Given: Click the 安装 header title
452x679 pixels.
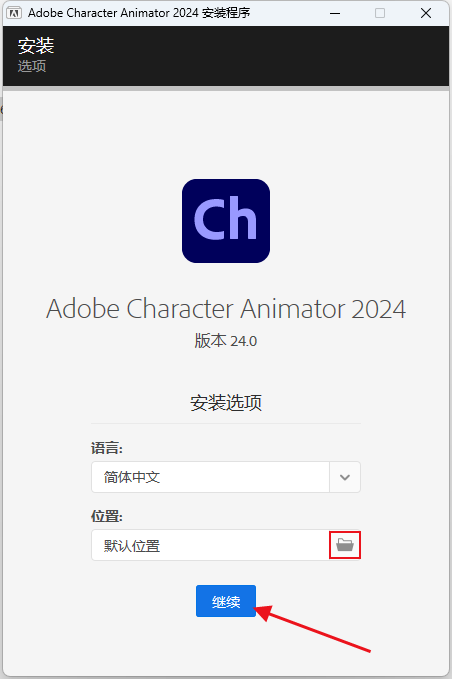Looking at the screenshot, I should tap(36, 46).
